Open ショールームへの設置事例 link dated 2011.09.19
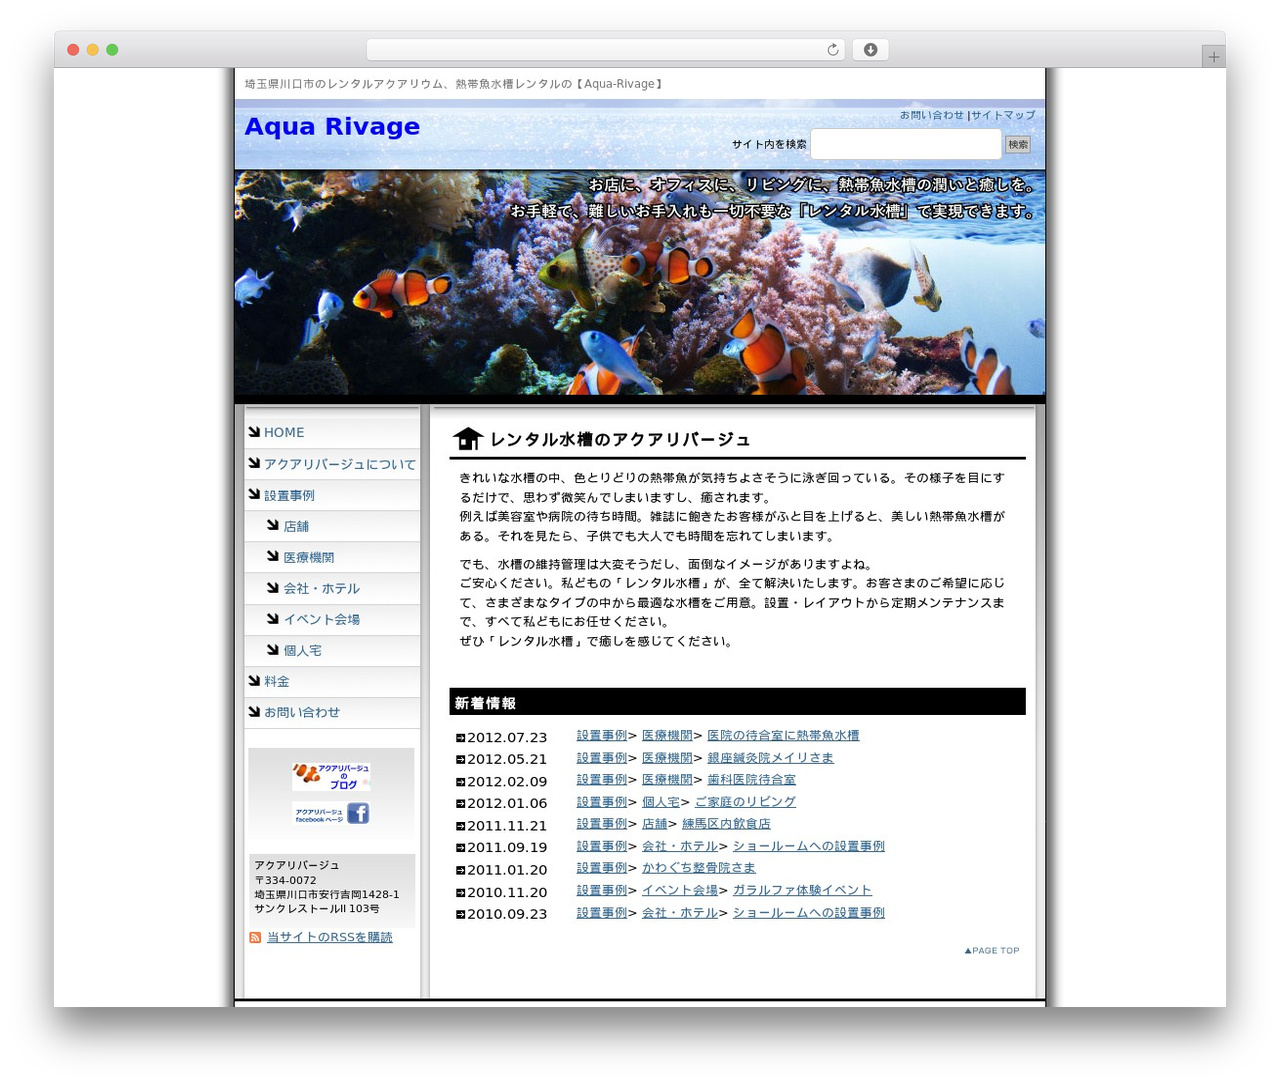The height and width of the screenshot is (1084, 1280). (x=809, y=846)
